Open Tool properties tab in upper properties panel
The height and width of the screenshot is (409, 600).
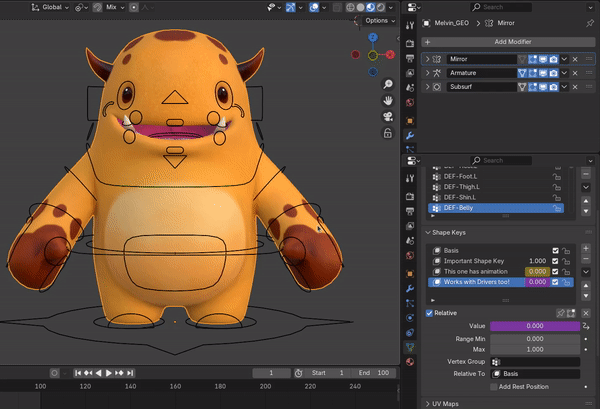coord(410,26)
